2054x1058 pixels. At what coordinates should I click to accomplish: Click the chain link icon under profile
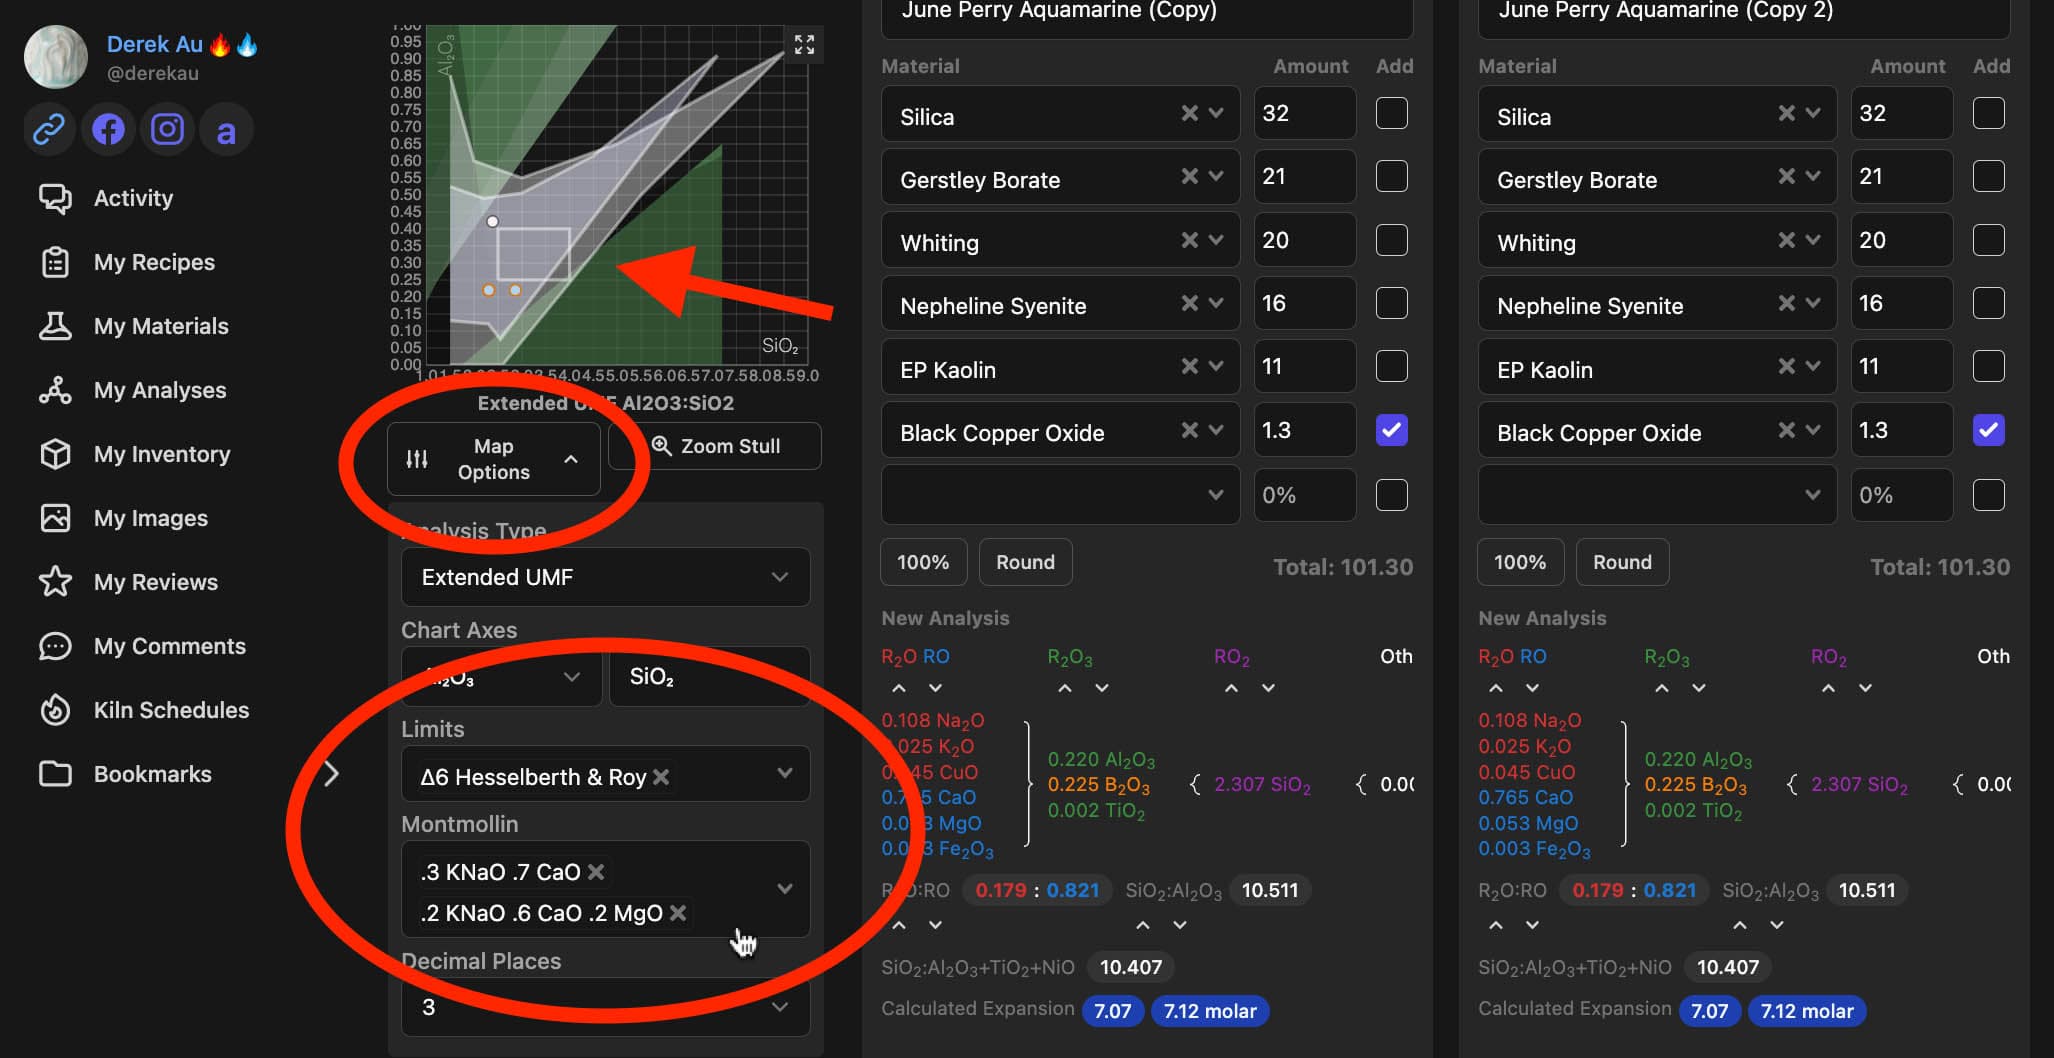(49, 130)
